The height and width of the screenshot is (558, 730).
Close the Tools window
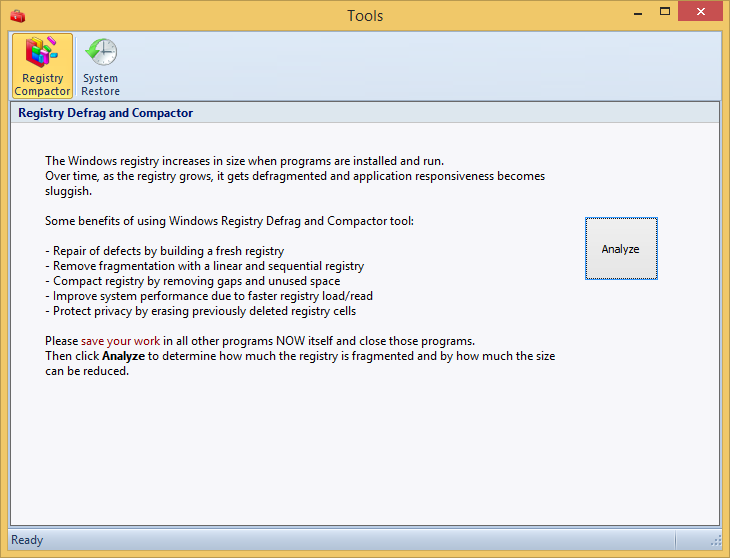coord(700,12)
